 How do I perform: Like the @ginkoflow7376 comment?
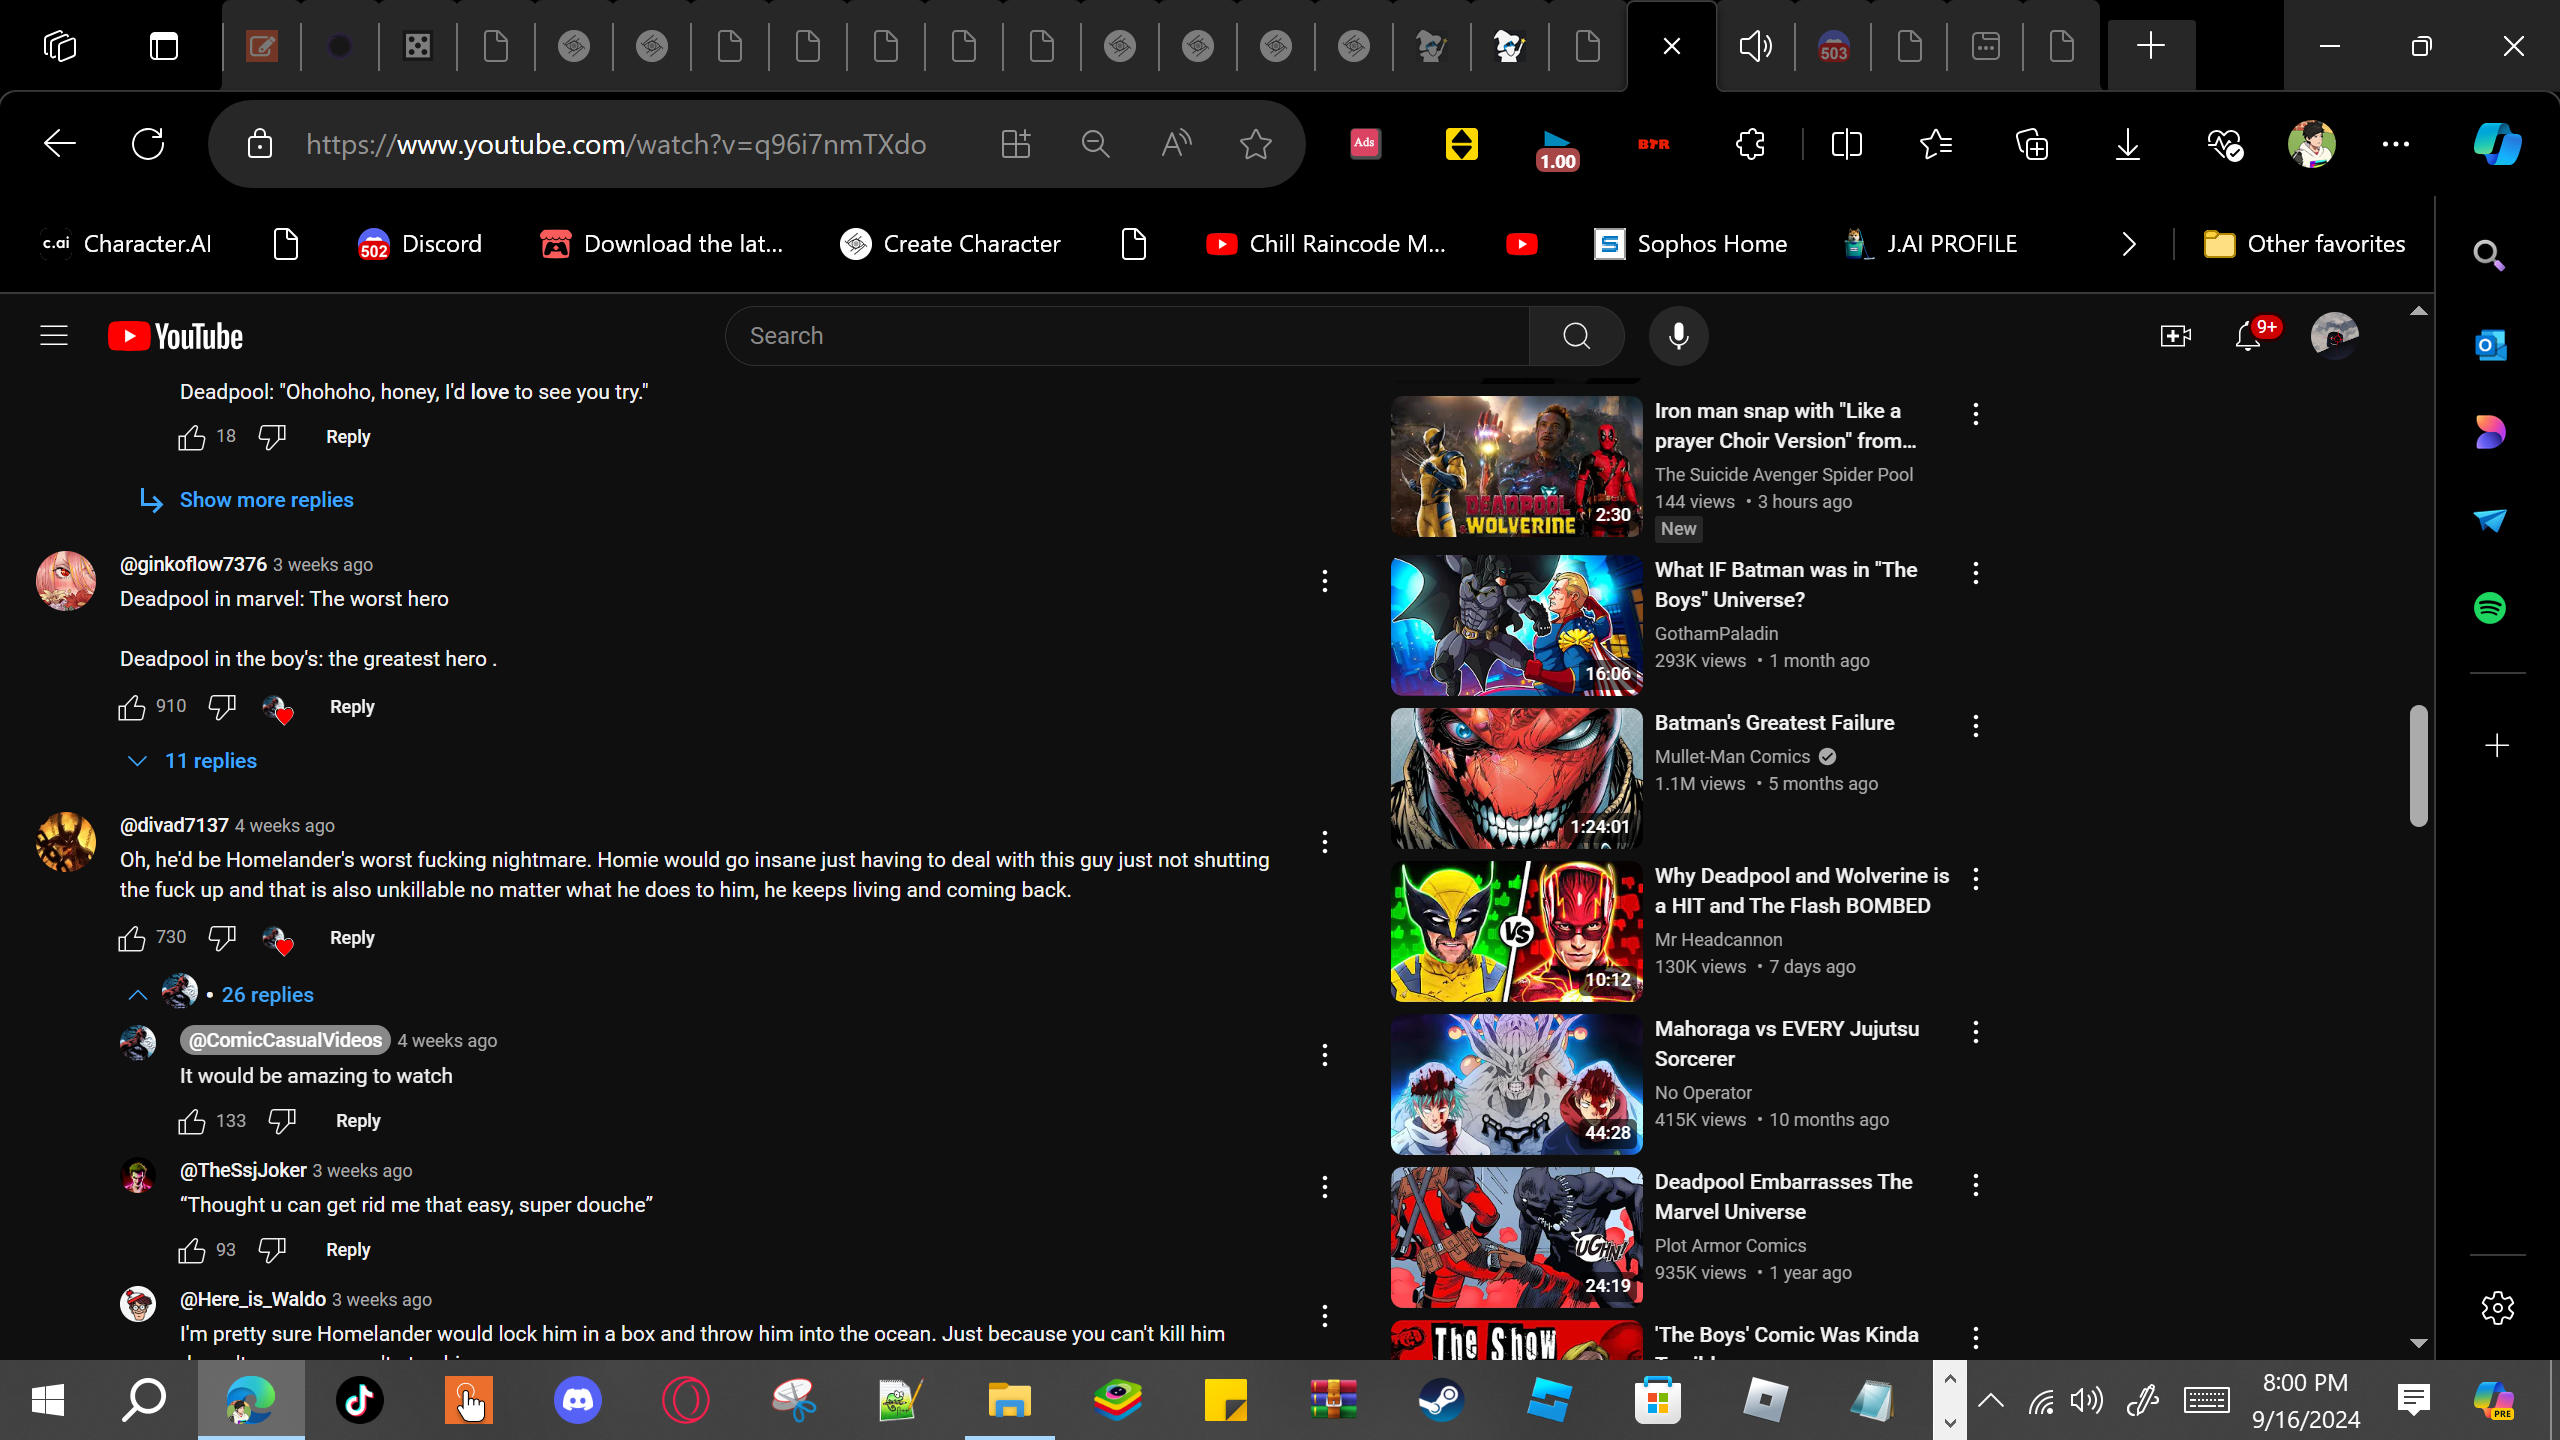tap(132, 707)
